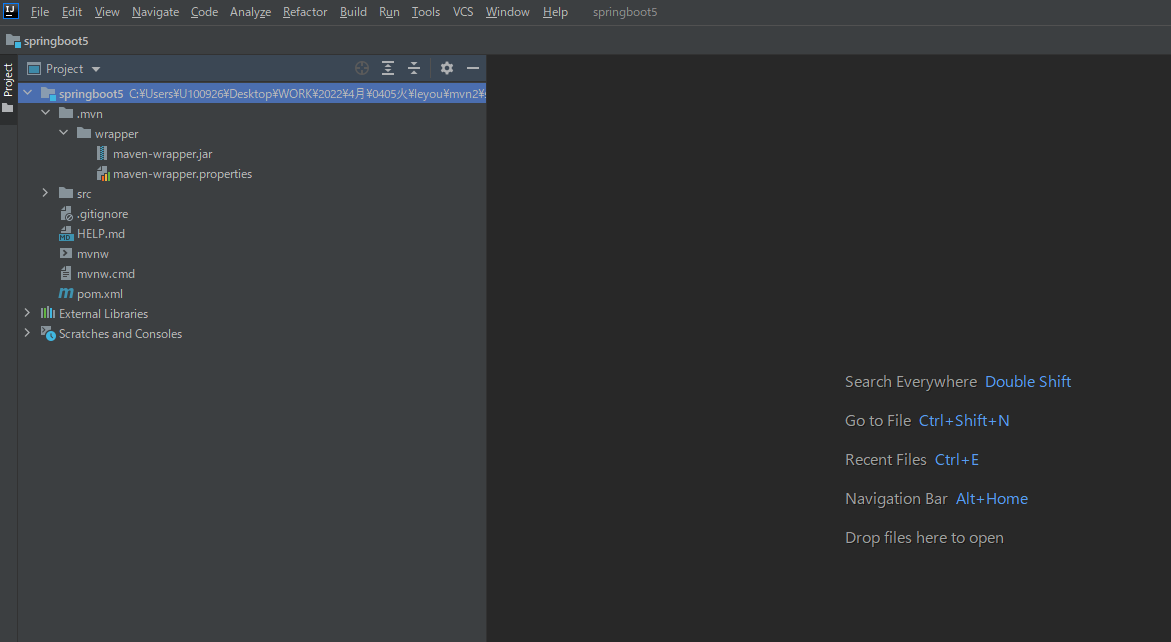
Task: Select maven-wrapper.properties in the tree
Action: coord(182,174)
